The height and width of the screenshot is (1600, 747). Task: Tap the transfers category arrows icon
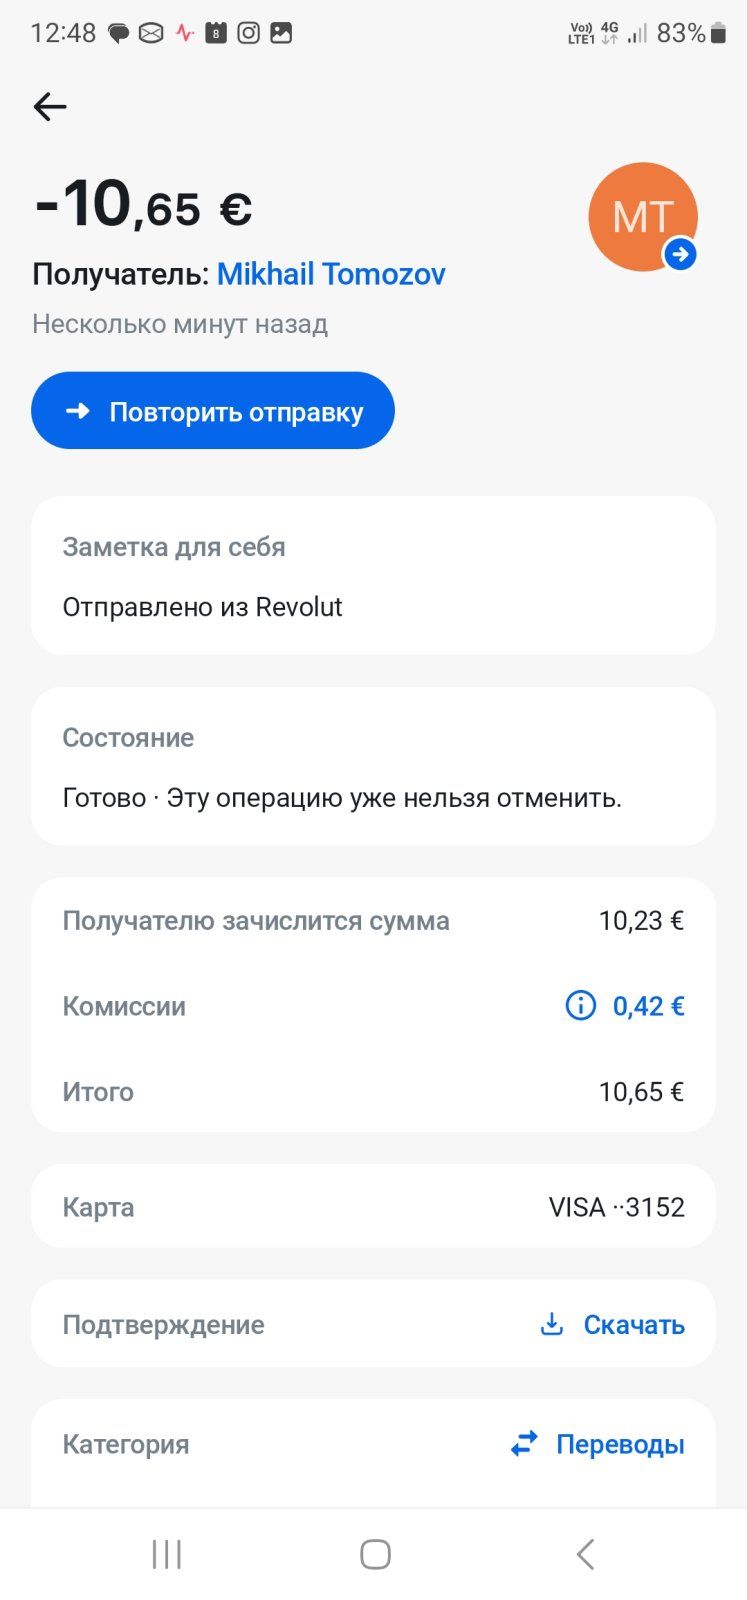[x=524, y=1444]
